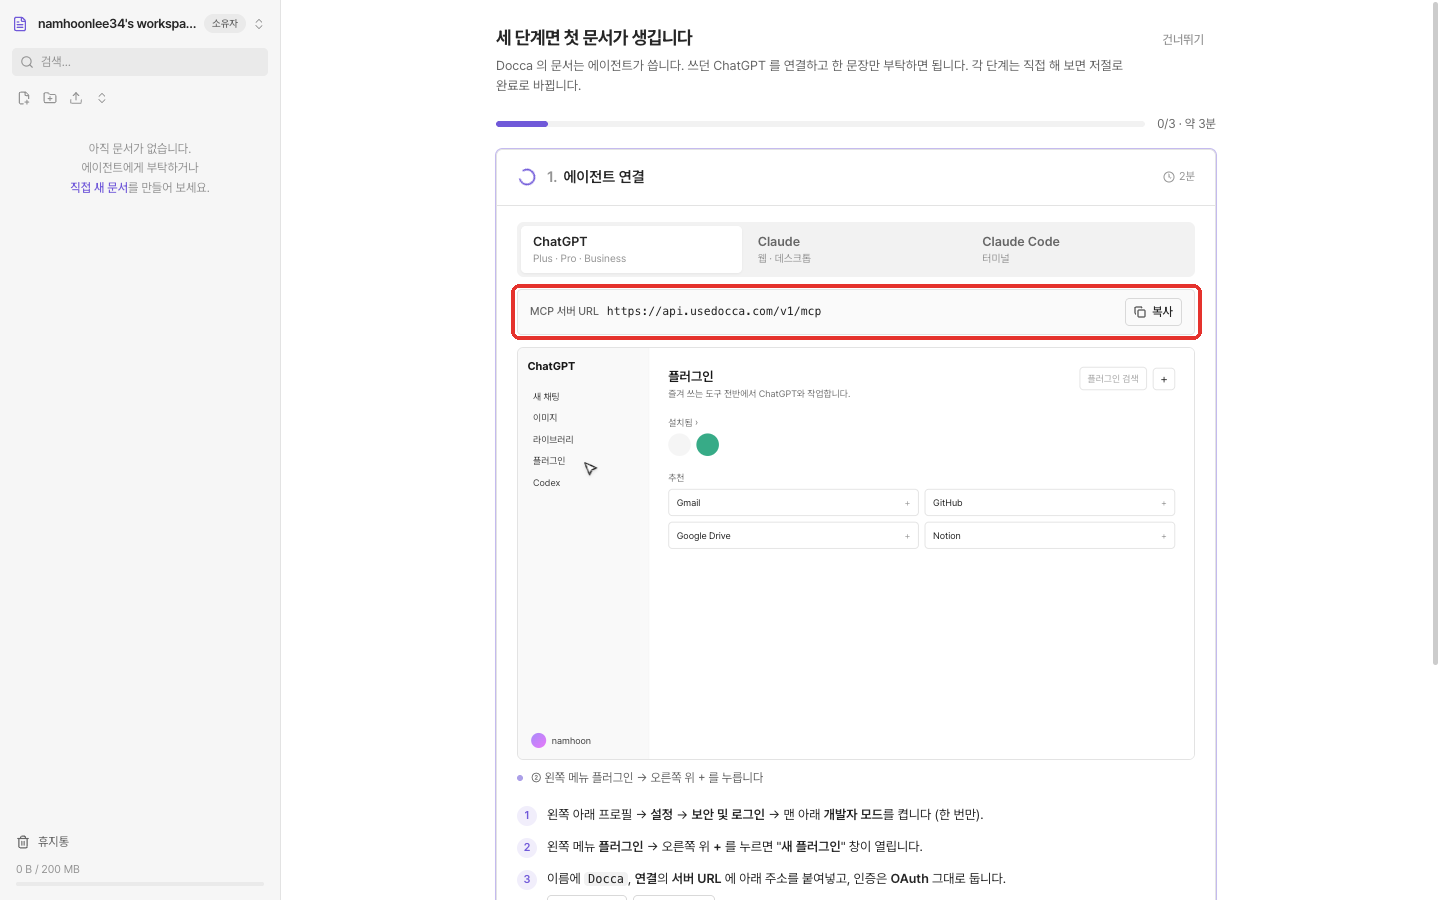Skip onboarding with 건너뛰기
Image resolution: width=1440 pixels, height=900 pixels.
1183,40
